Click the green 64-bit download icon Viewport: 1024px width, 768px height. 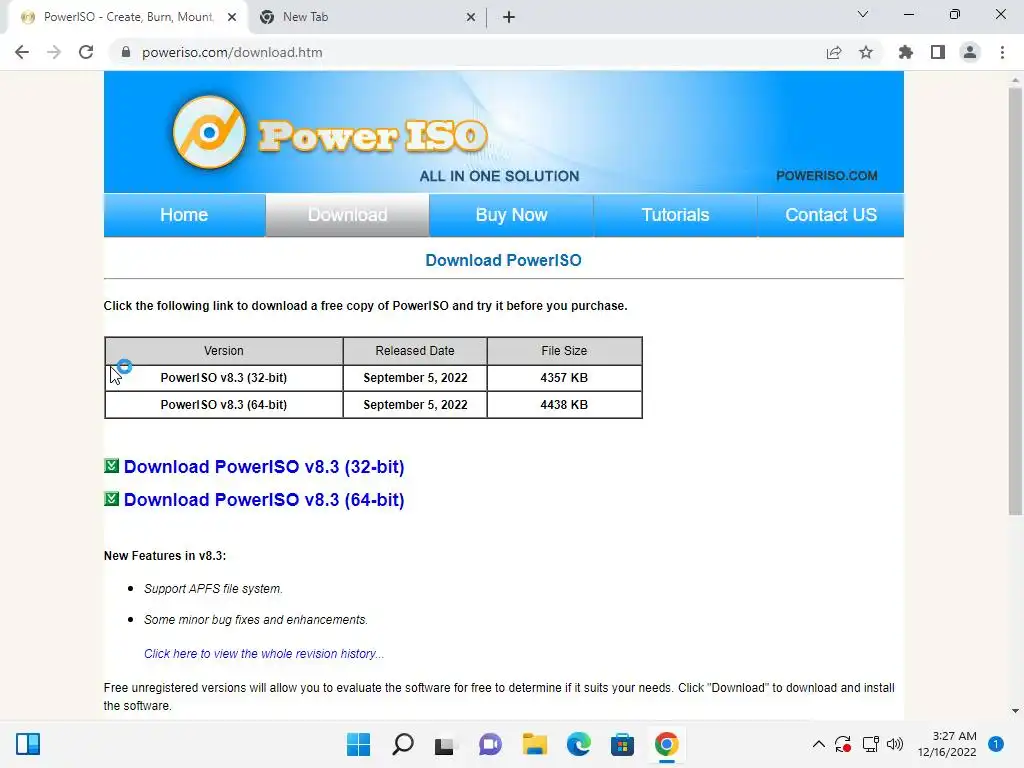click(112, 499)
